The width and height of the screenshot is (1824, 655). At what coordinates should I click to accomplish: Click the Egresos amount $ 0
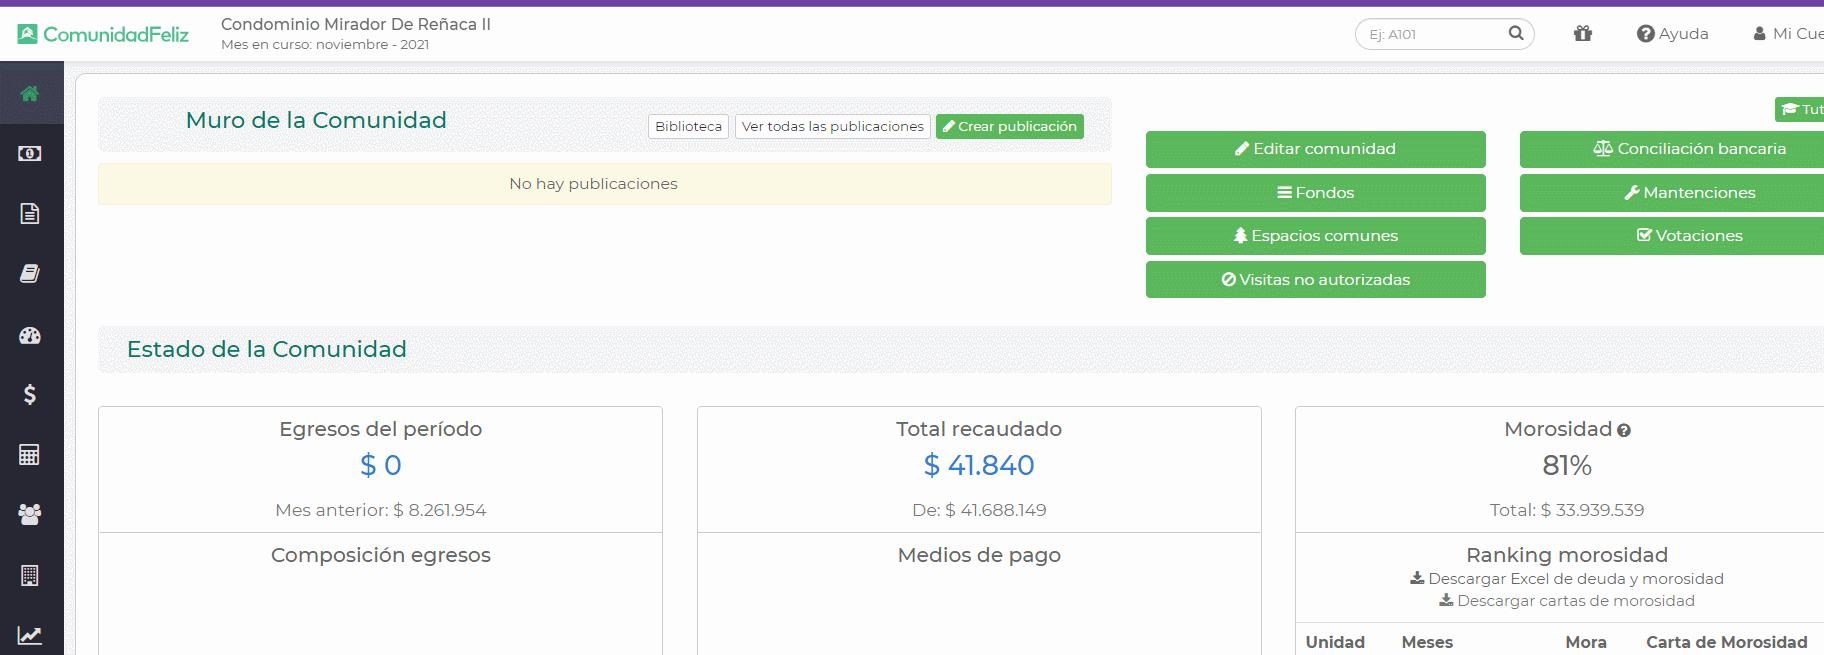click(x=381, y=465)
